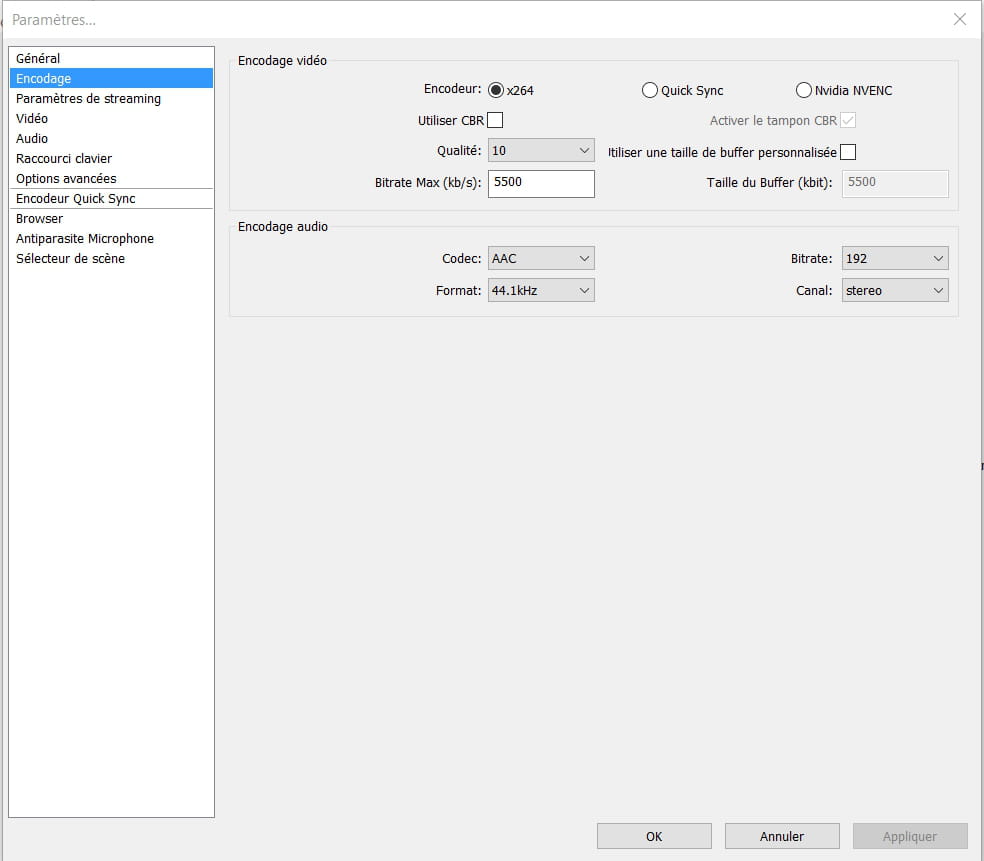This screenshot has width=984, height=861.
Task: Click the Taille du Buffer field
Action: [x=895, y=183]
